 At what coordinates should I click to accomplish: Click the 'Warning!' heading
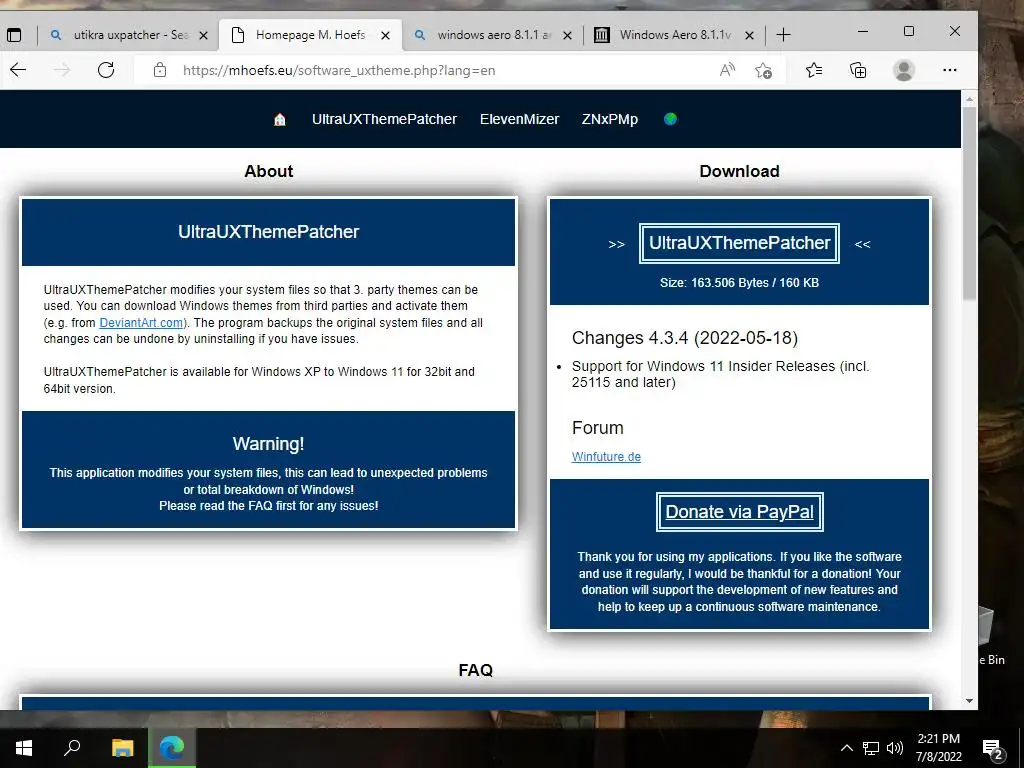(x=268, y=444)
